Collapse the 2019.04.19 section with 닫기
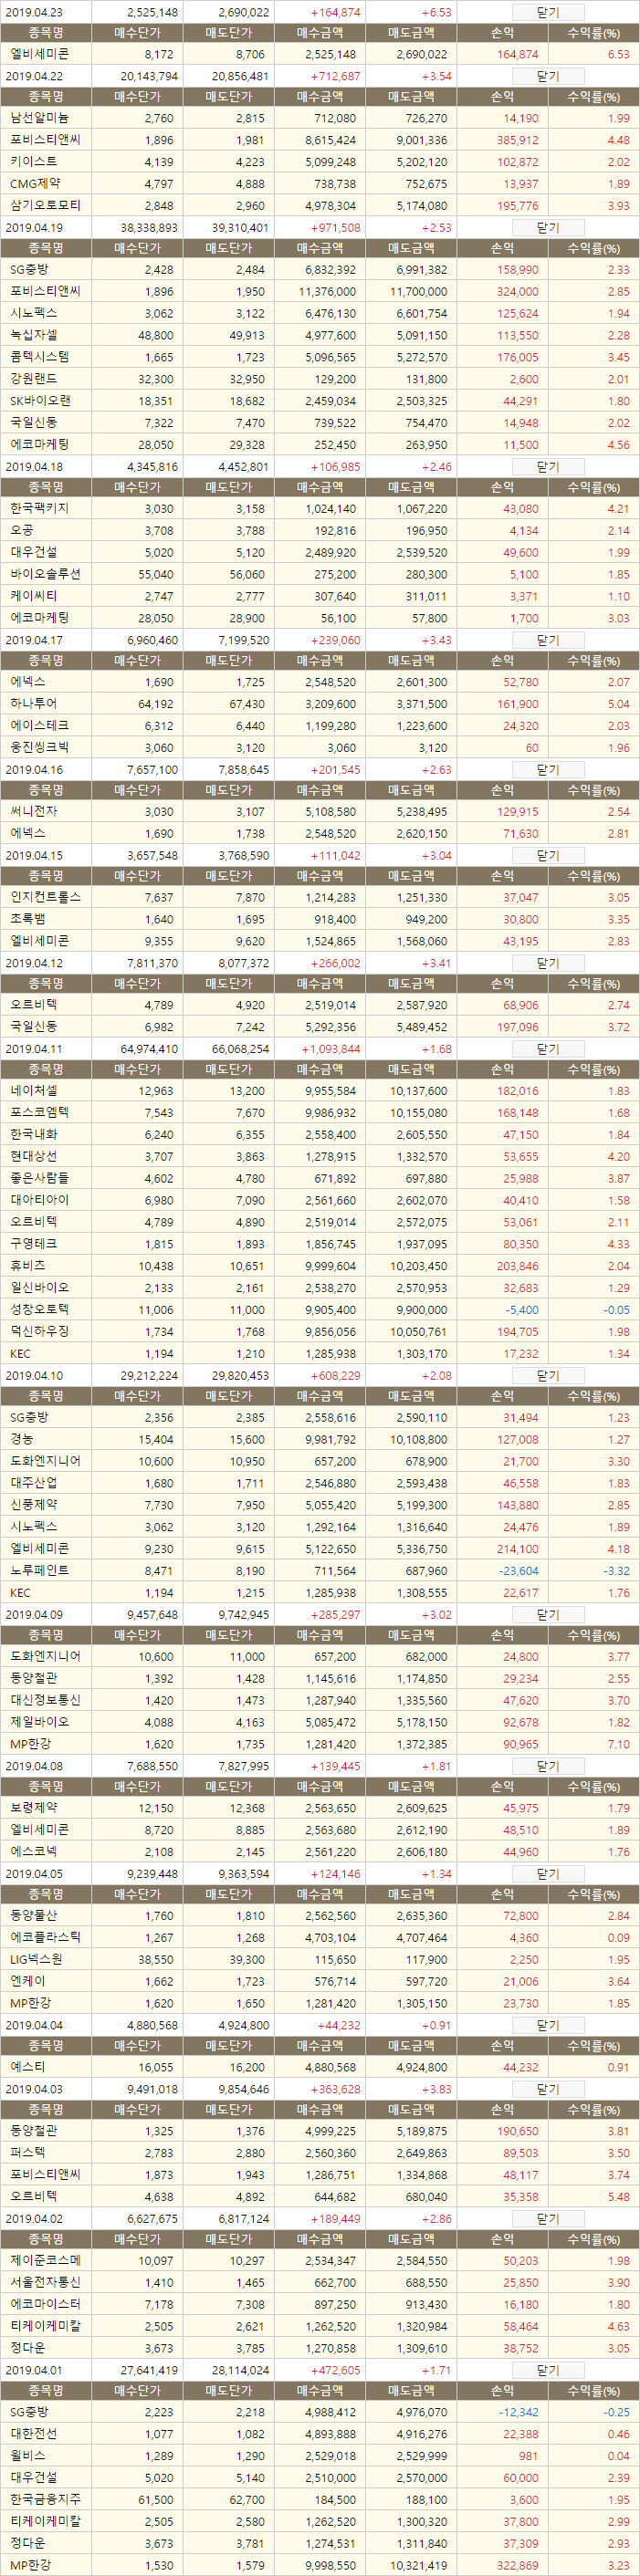The image size is (640, 2576). pyautogui.click(x=548, y=228)
